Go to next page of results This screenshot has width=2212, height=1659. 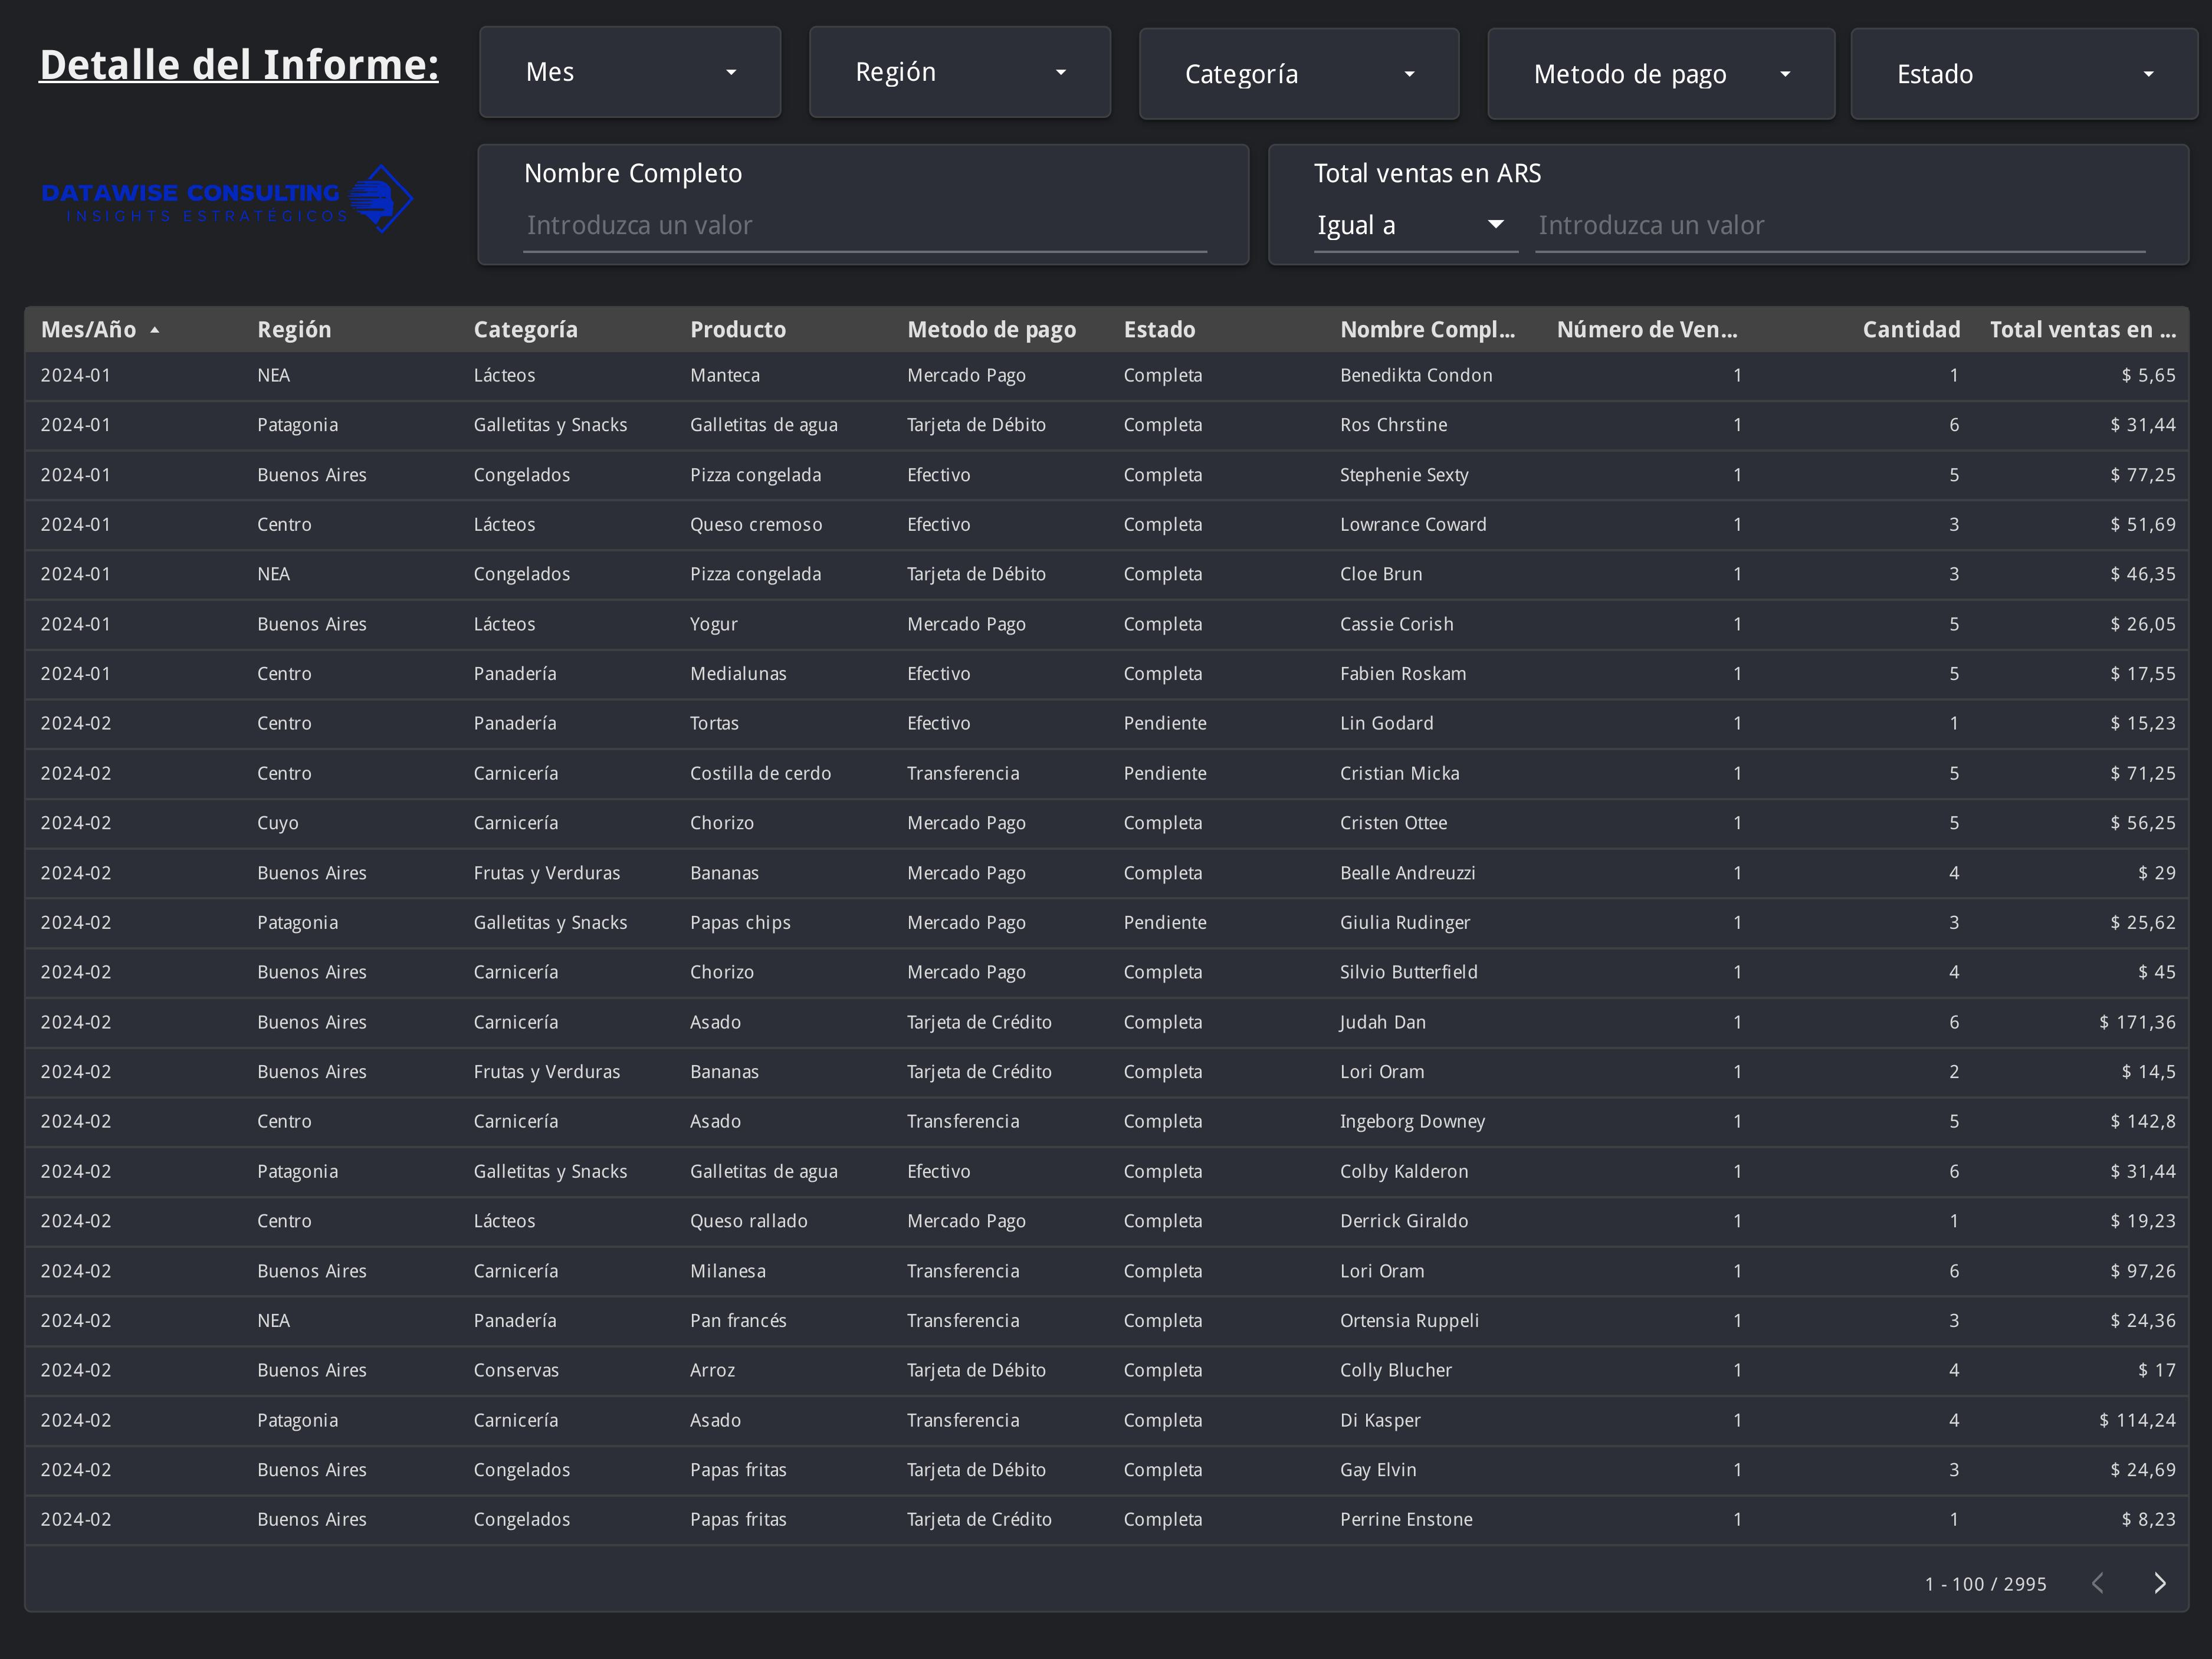2159,1583
